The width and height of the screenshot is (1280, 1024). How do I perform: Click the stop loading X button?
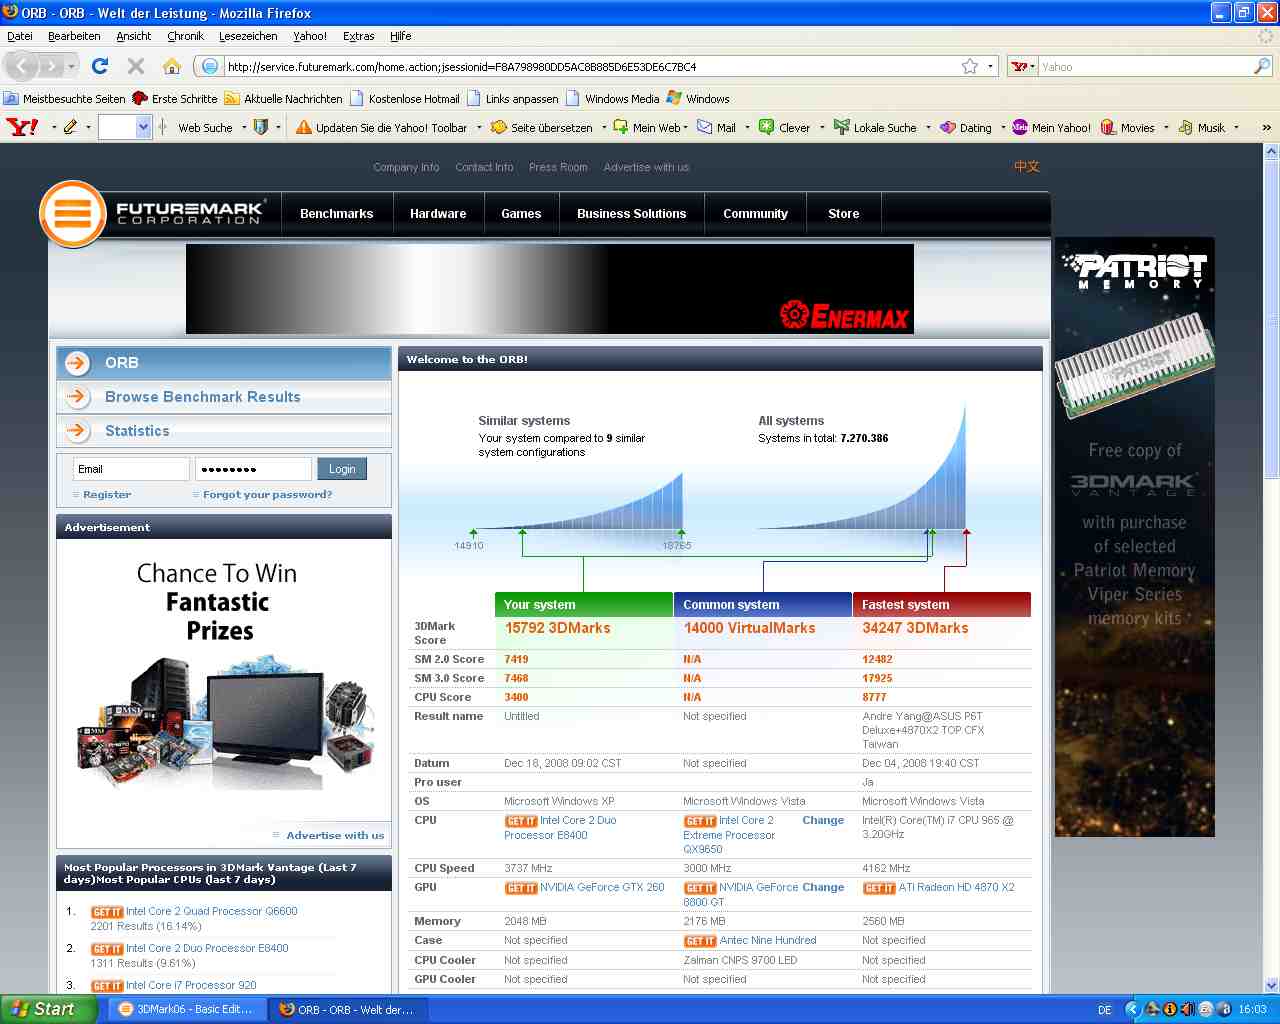(x=136, y=66)
